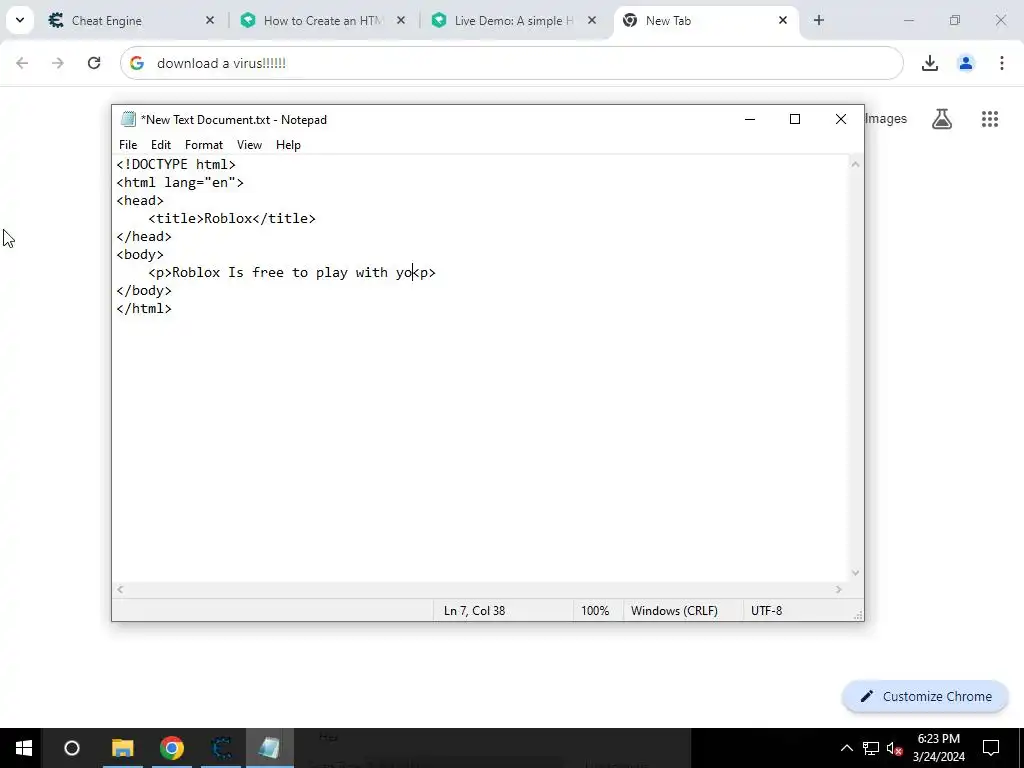
Task: Show hidden system tray icons
Action: [x=846, y=748]
